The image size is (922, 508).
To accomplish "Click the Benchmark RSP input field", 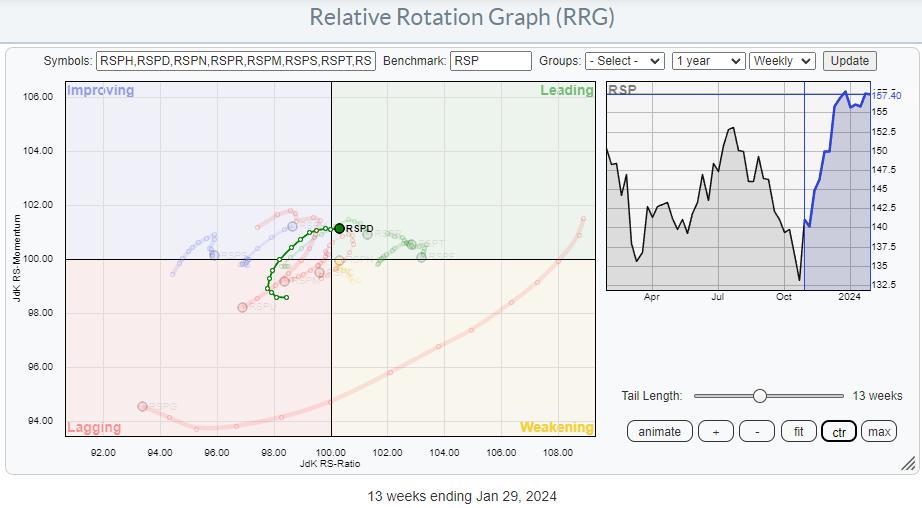I will [x=490, y=61].
